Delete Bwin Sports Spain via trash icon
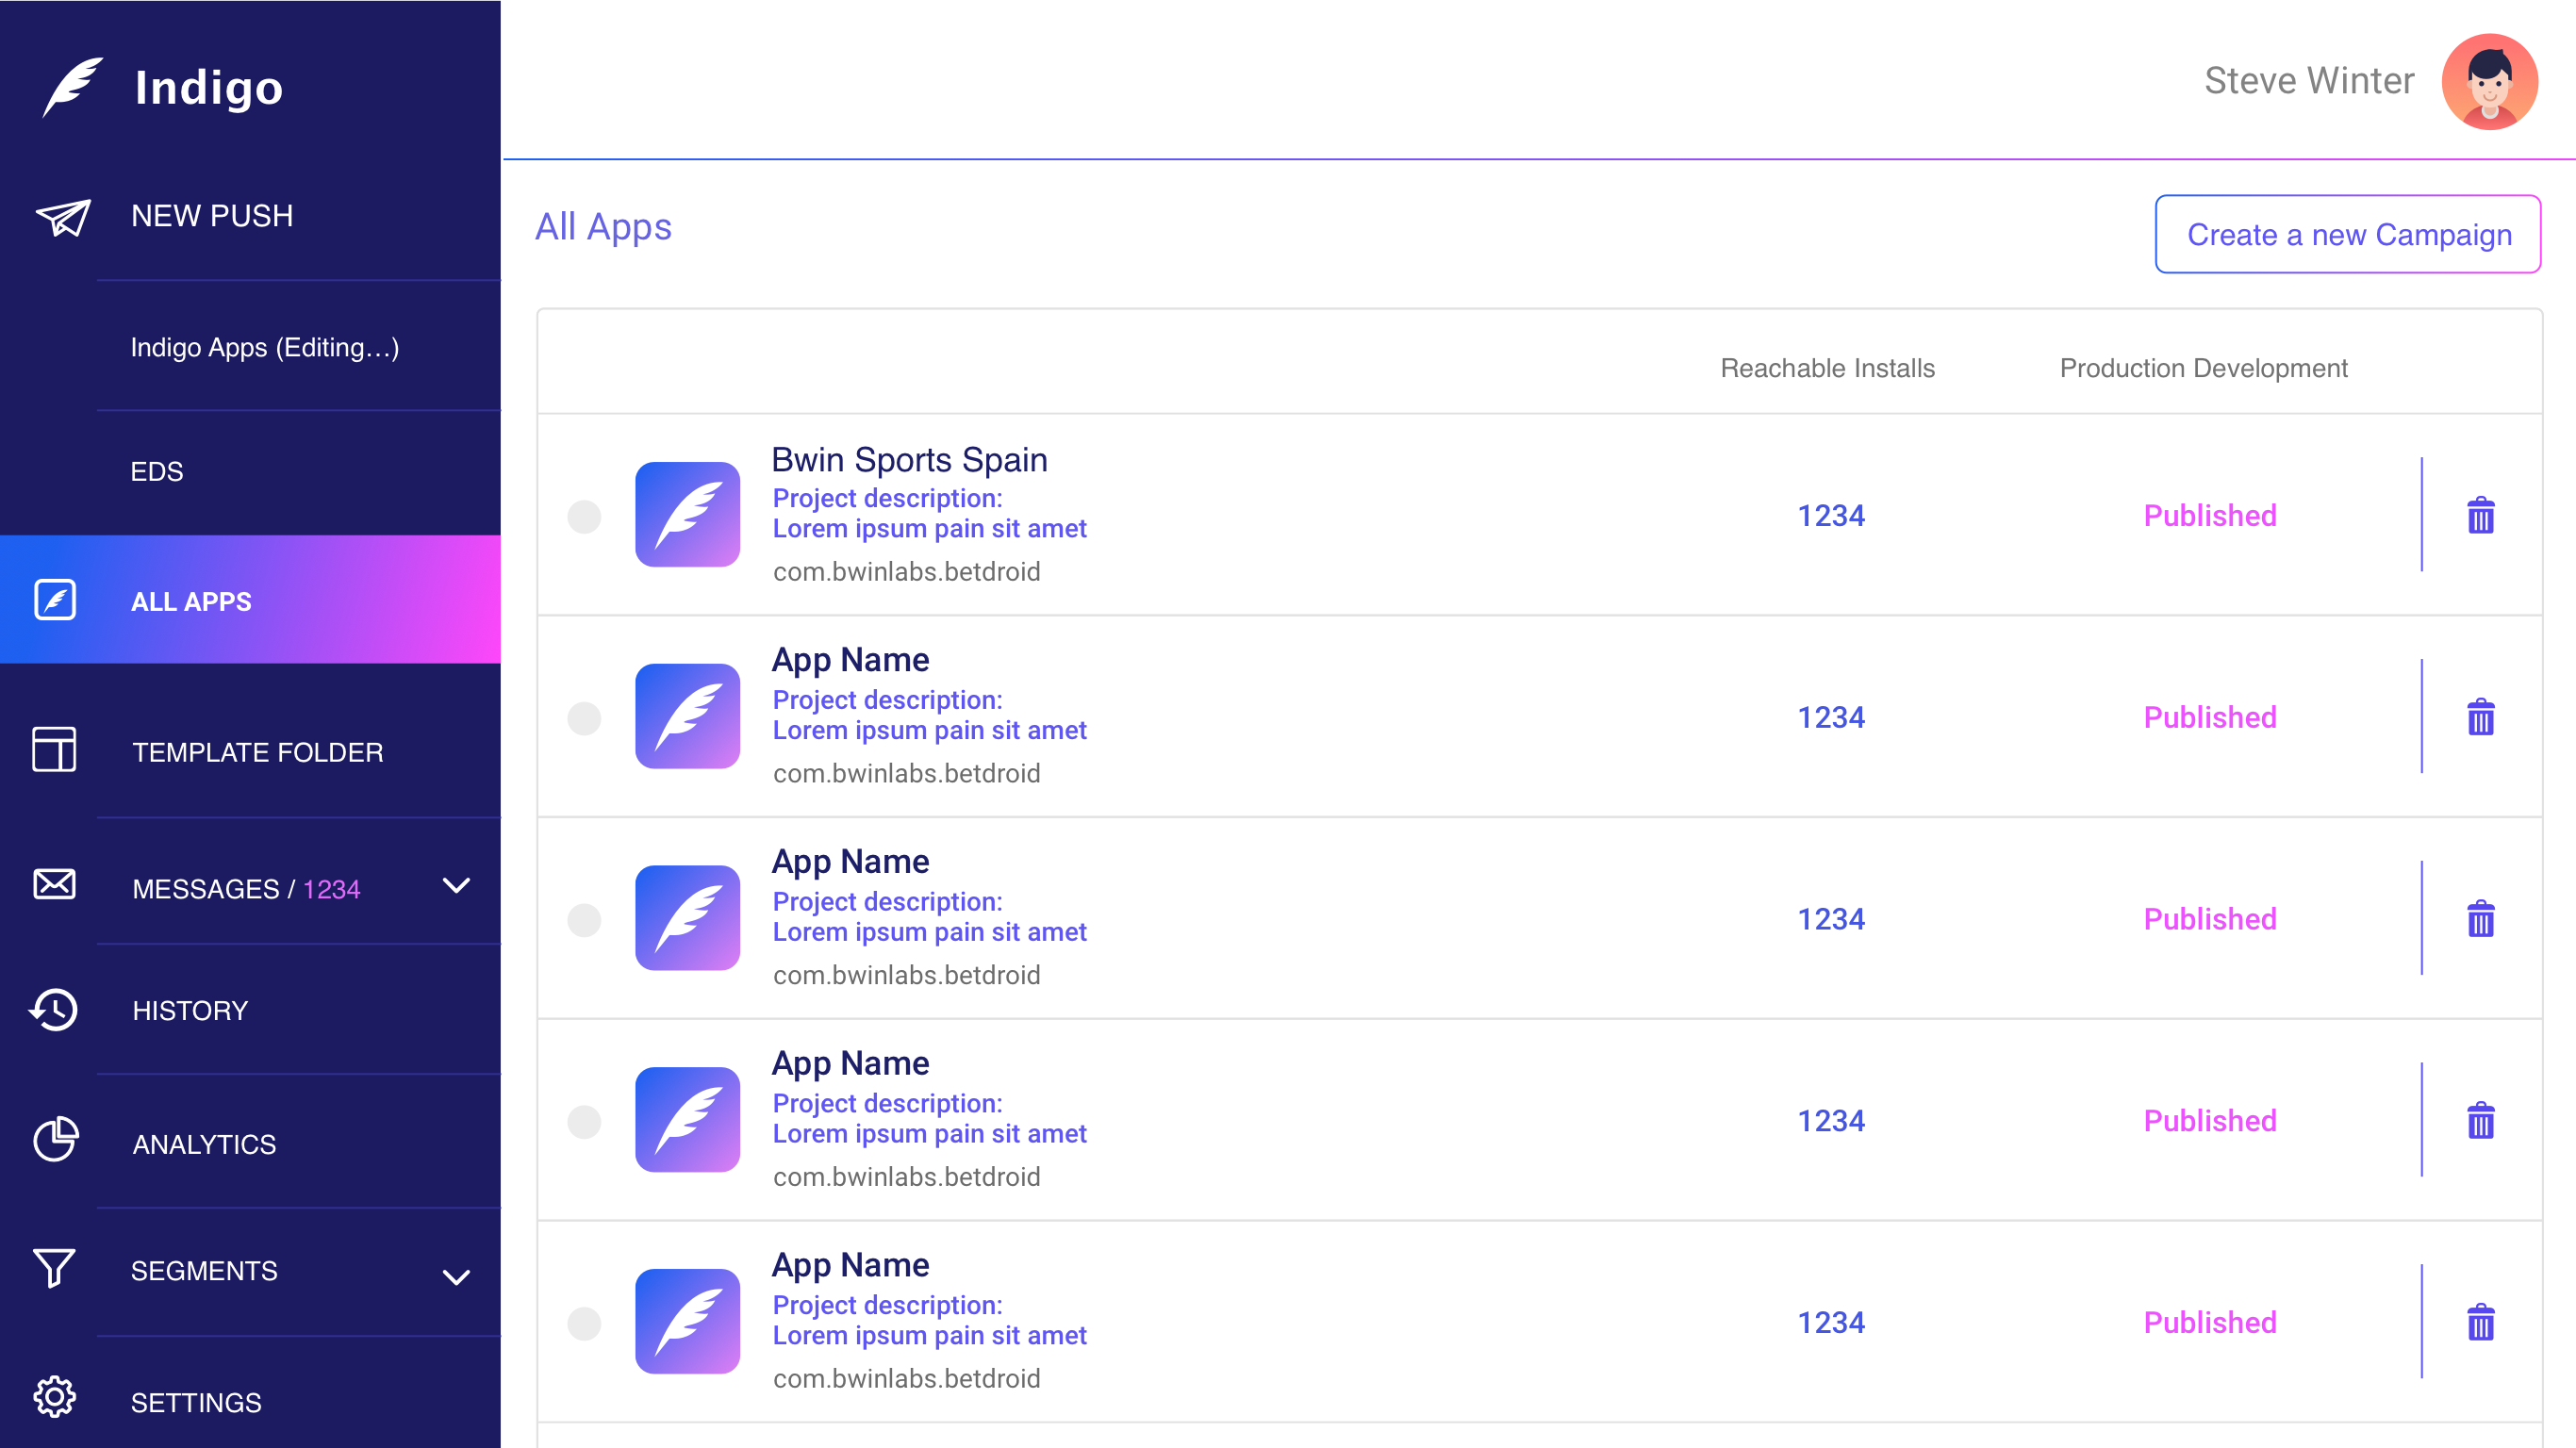The width and height of the screenshot is (2576, 1448). point(2480,516)
